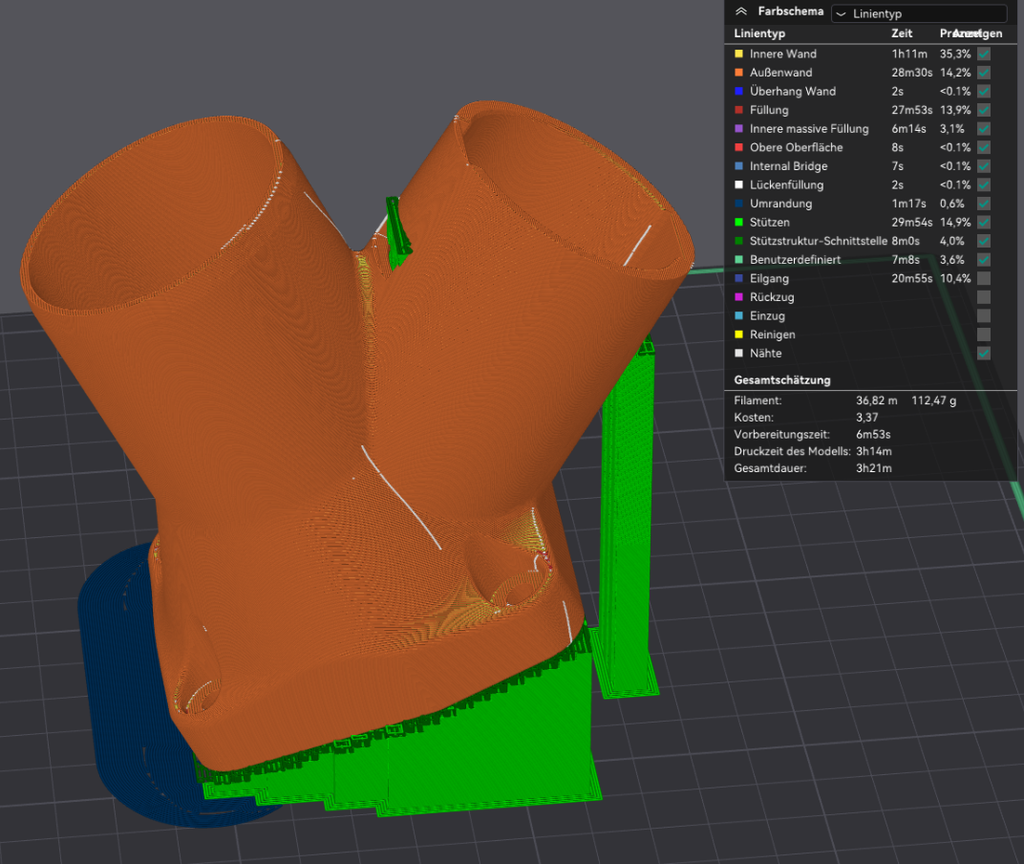Image resolution: width=1024 pixels, height=864 pixels.
Task: Click the Zeit column header
Action: [x=902, y=34]
